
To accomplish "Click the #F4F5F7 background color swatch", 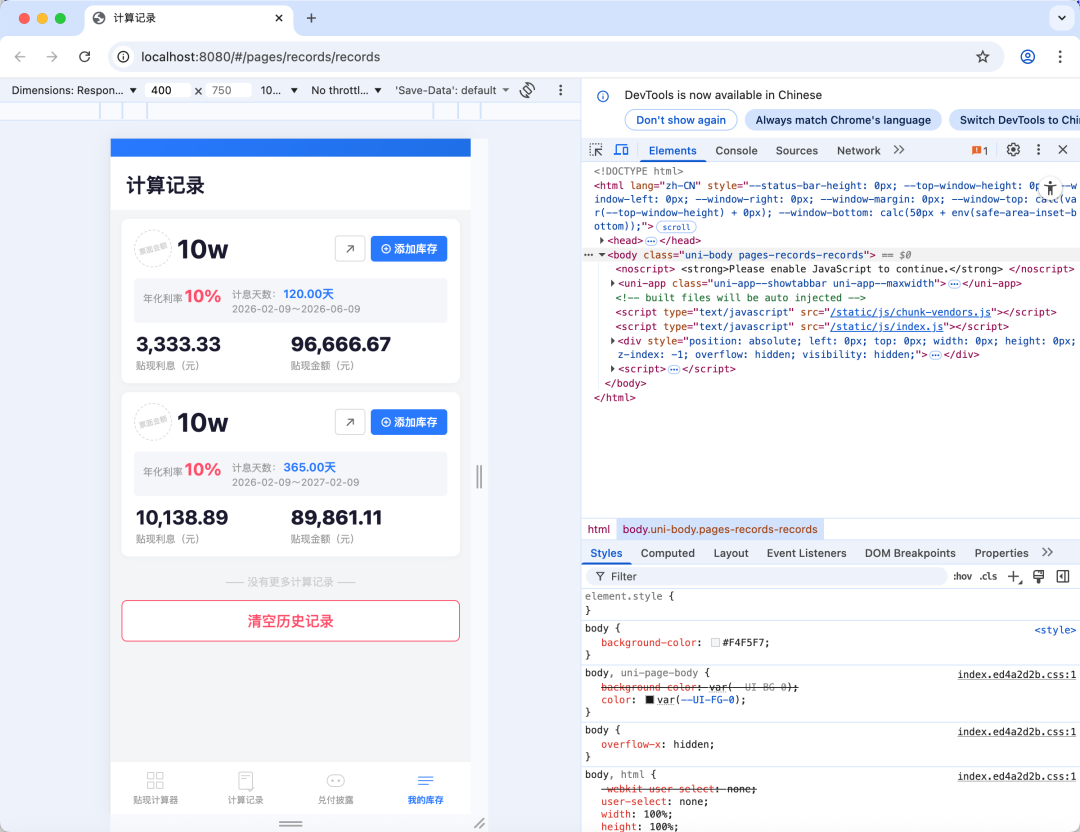I will [x=715, y=643].
